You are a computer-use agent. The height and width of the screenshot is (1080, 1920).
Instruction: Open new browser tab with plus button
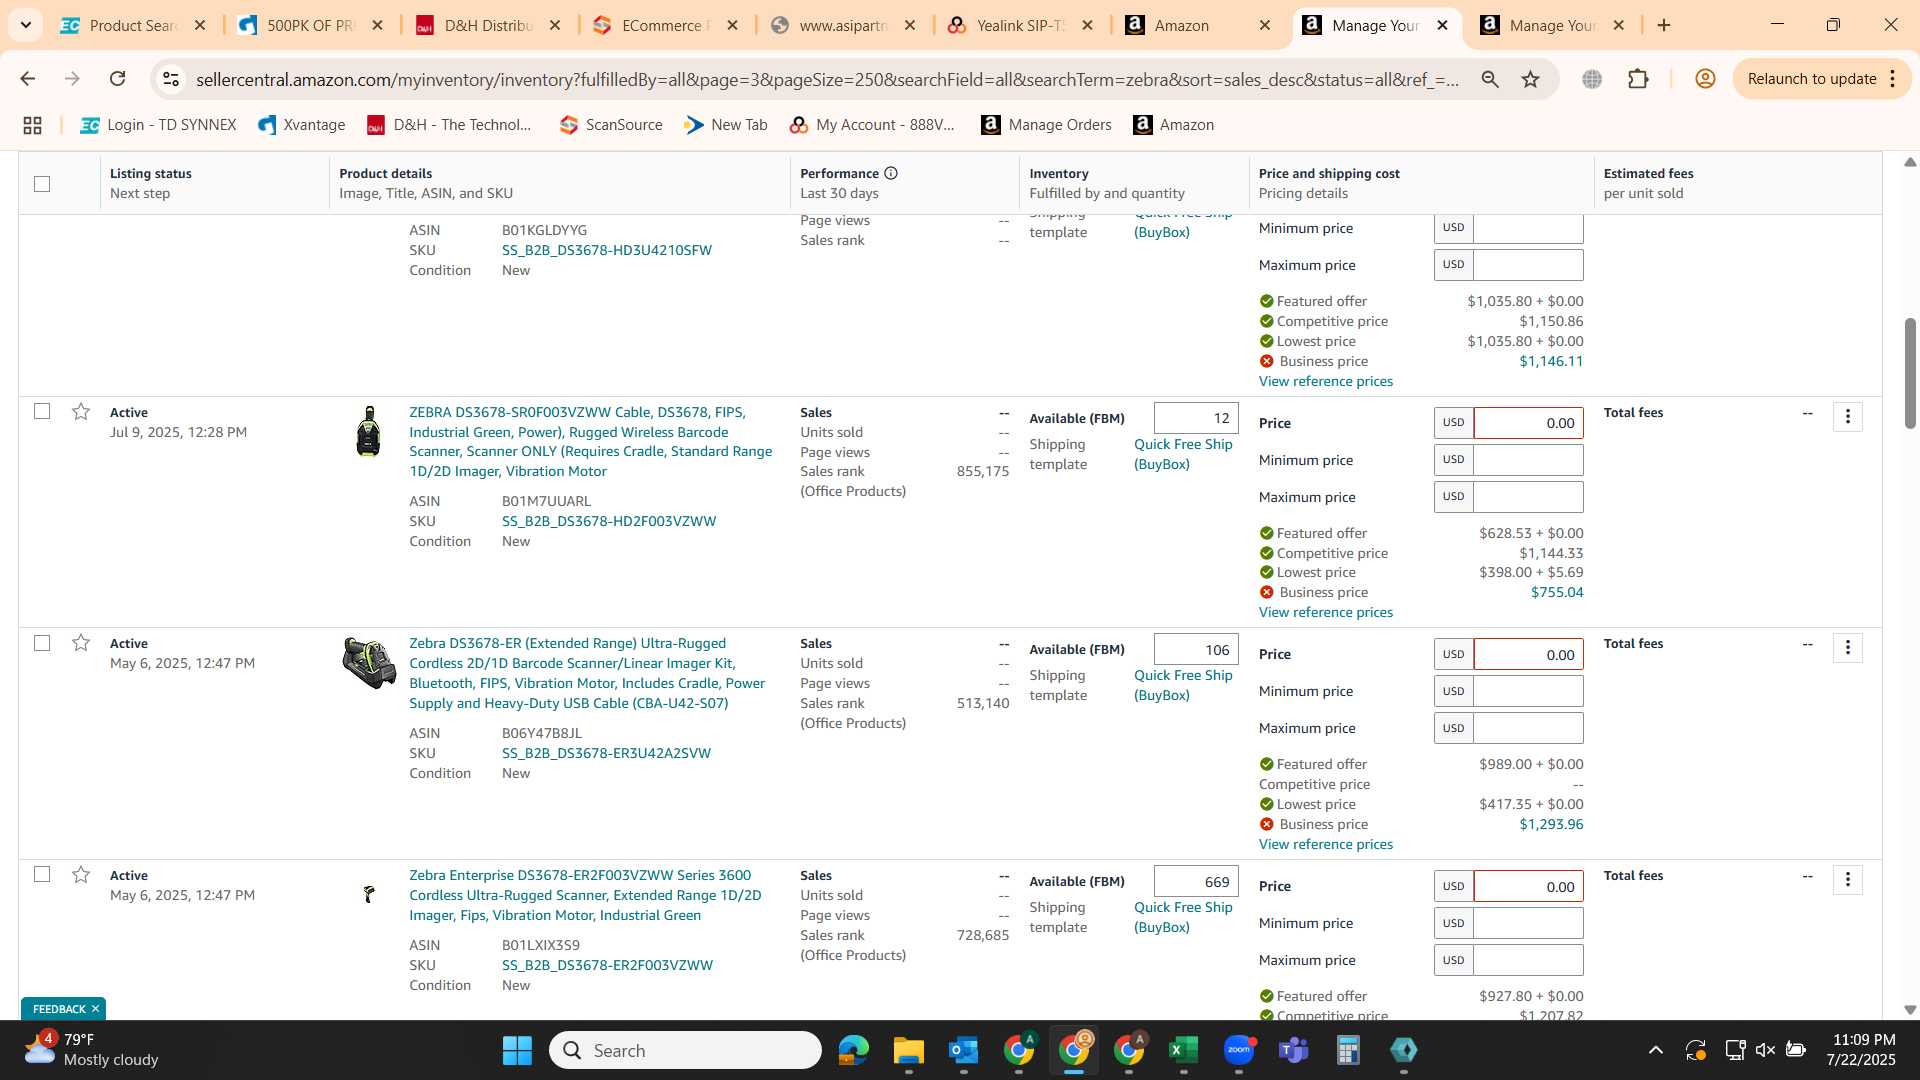click(x=1664, y=26)
